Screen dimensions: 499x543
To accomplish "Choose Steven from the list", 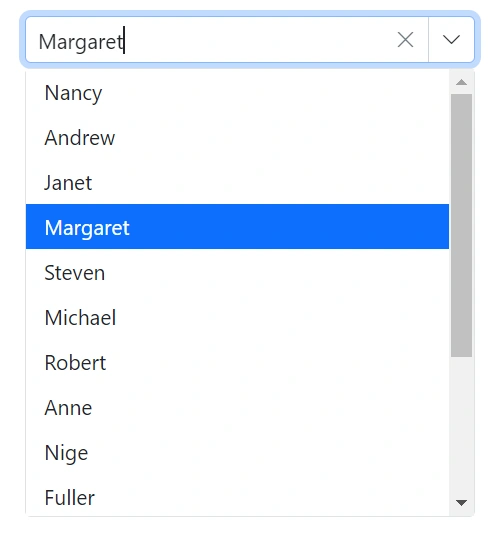I will [x=238, y=272].
